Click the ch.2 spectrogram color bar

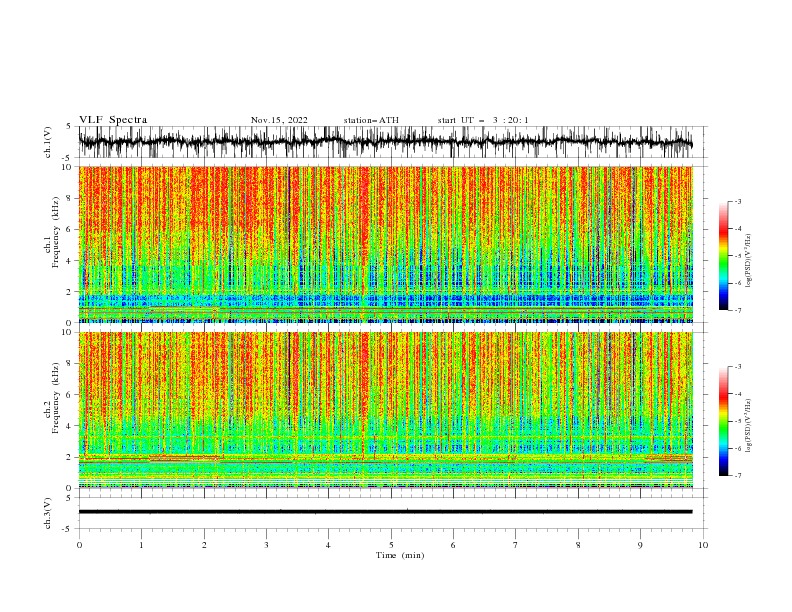(x=723, y=421)
